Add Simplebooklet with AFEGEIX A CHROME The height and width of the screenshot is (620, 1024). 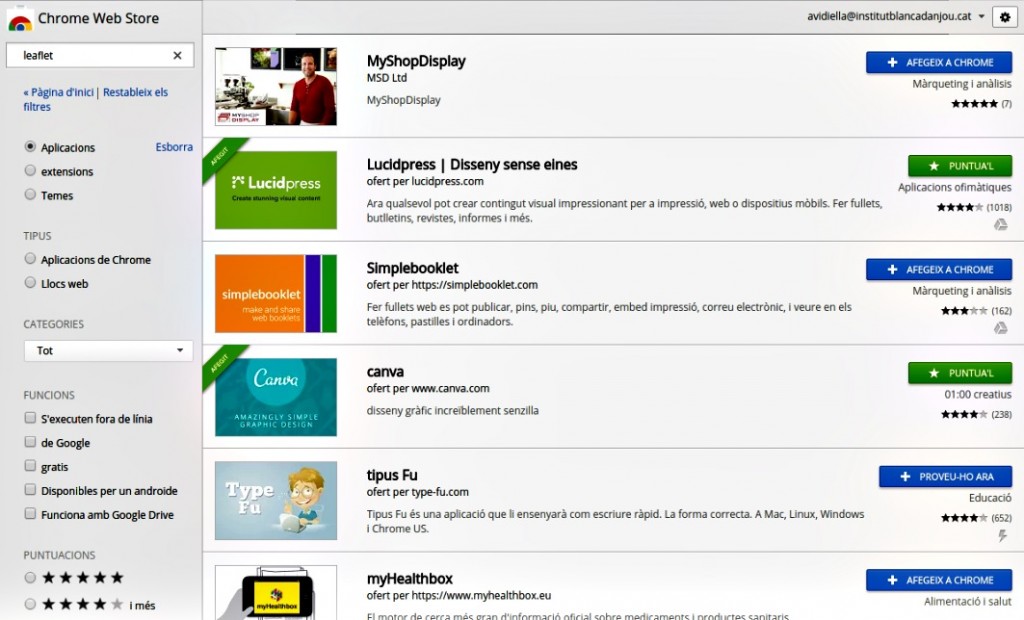(x=939, y=270)
